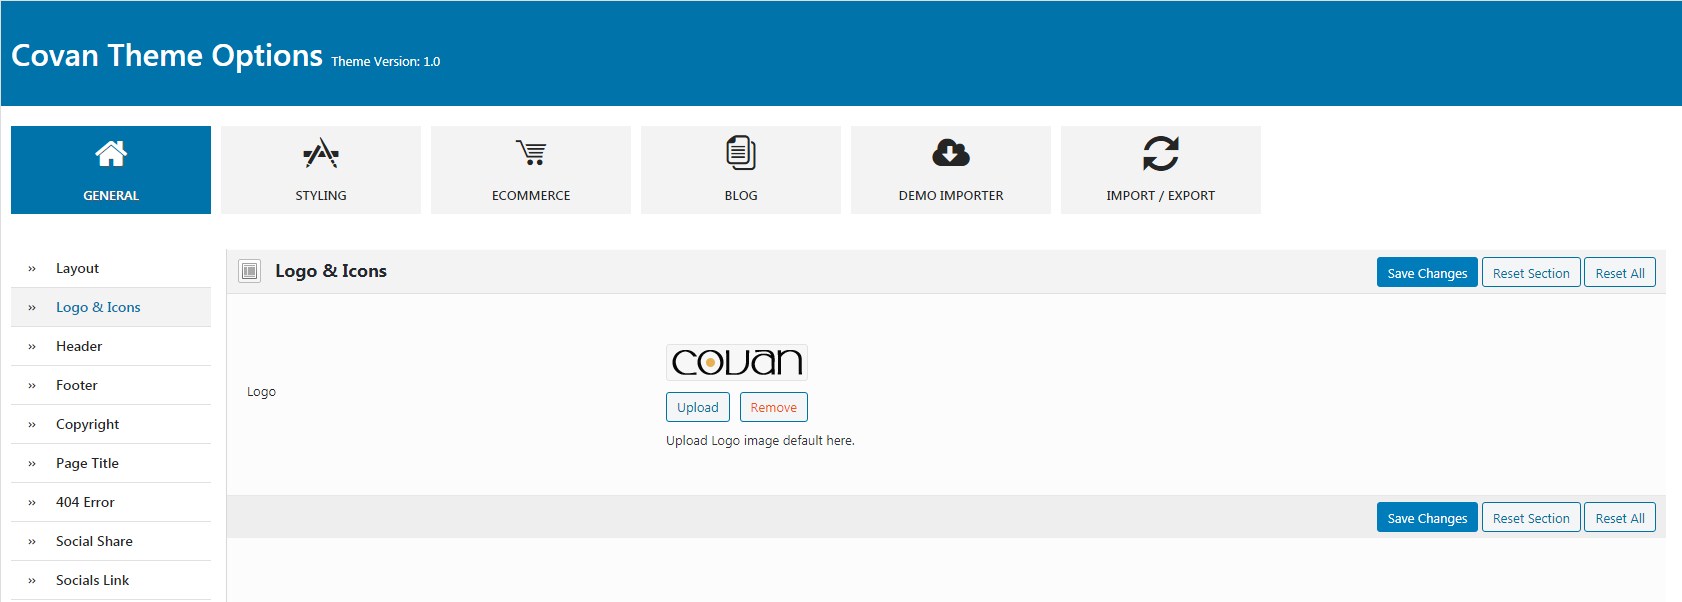
Task: Click the section icon beside Logo & Icons heading
Action: [x=250, y=271]
